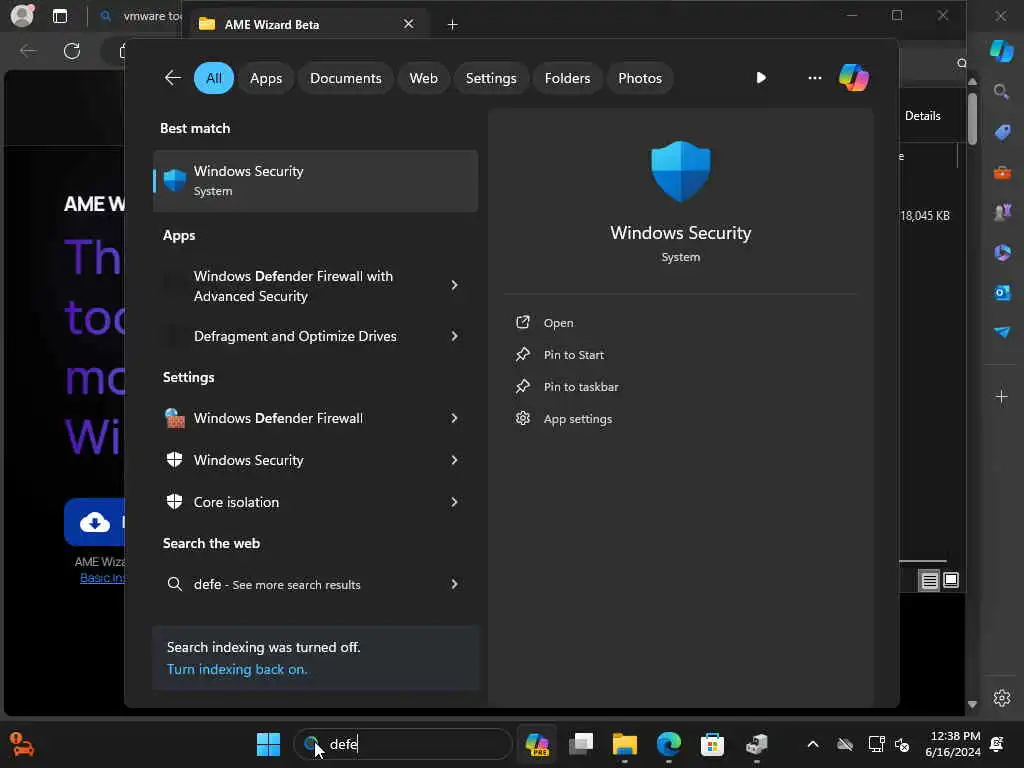Open Edge sidebar Outlook icon
Image resolution: width=1024 pixels, height=768 pixels.
pos(1002,293)
